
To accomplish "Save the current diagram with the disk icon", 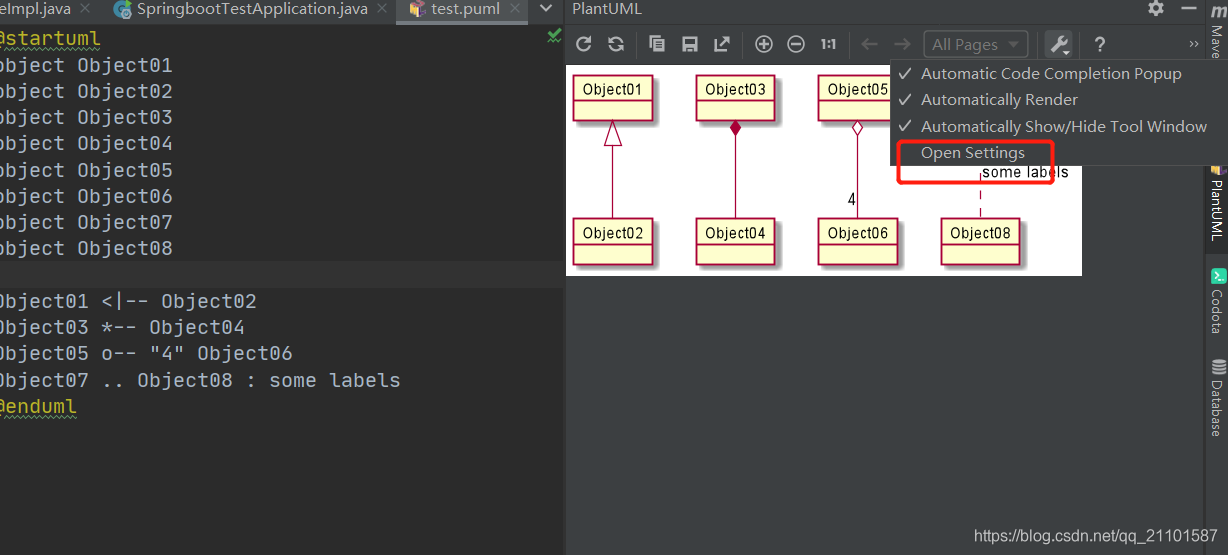I will click(x=689, y=44).
